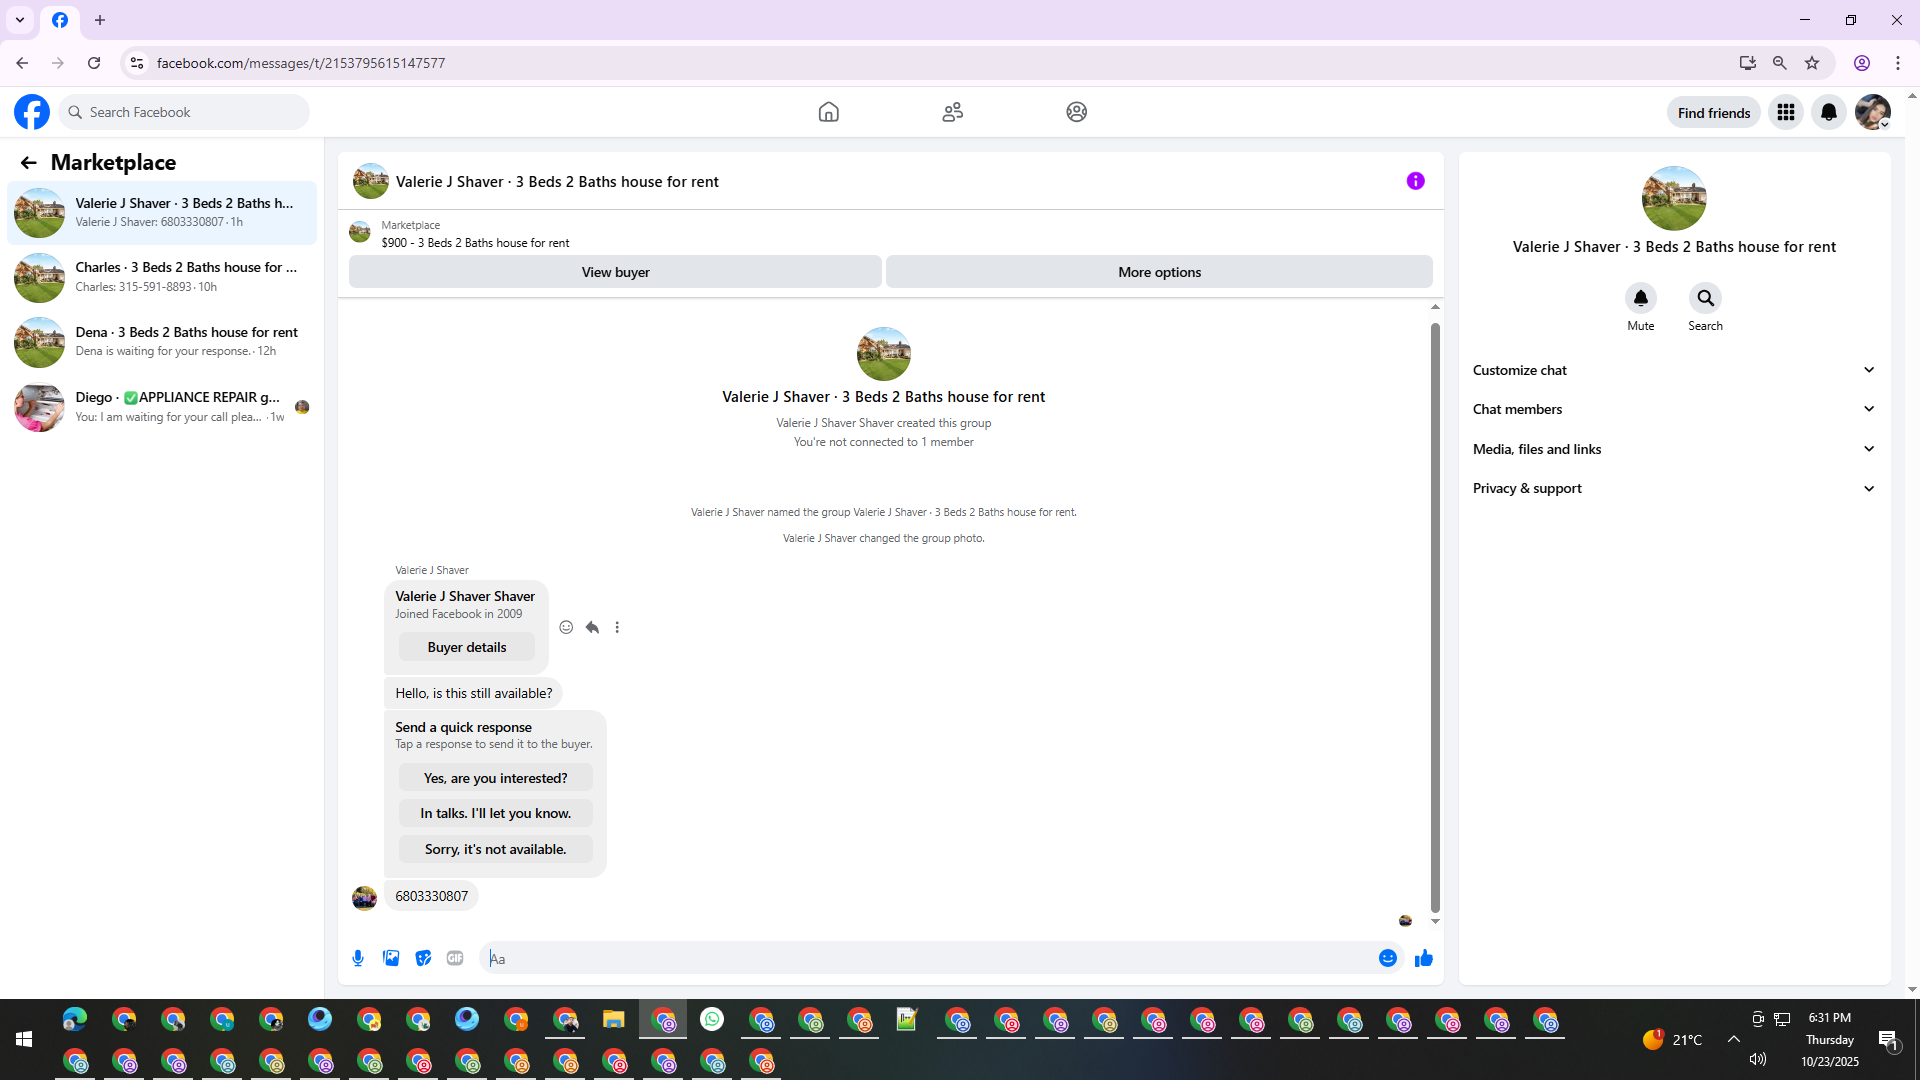
Task: Open the GIF picker icon
Action: [x=455, y=958]
